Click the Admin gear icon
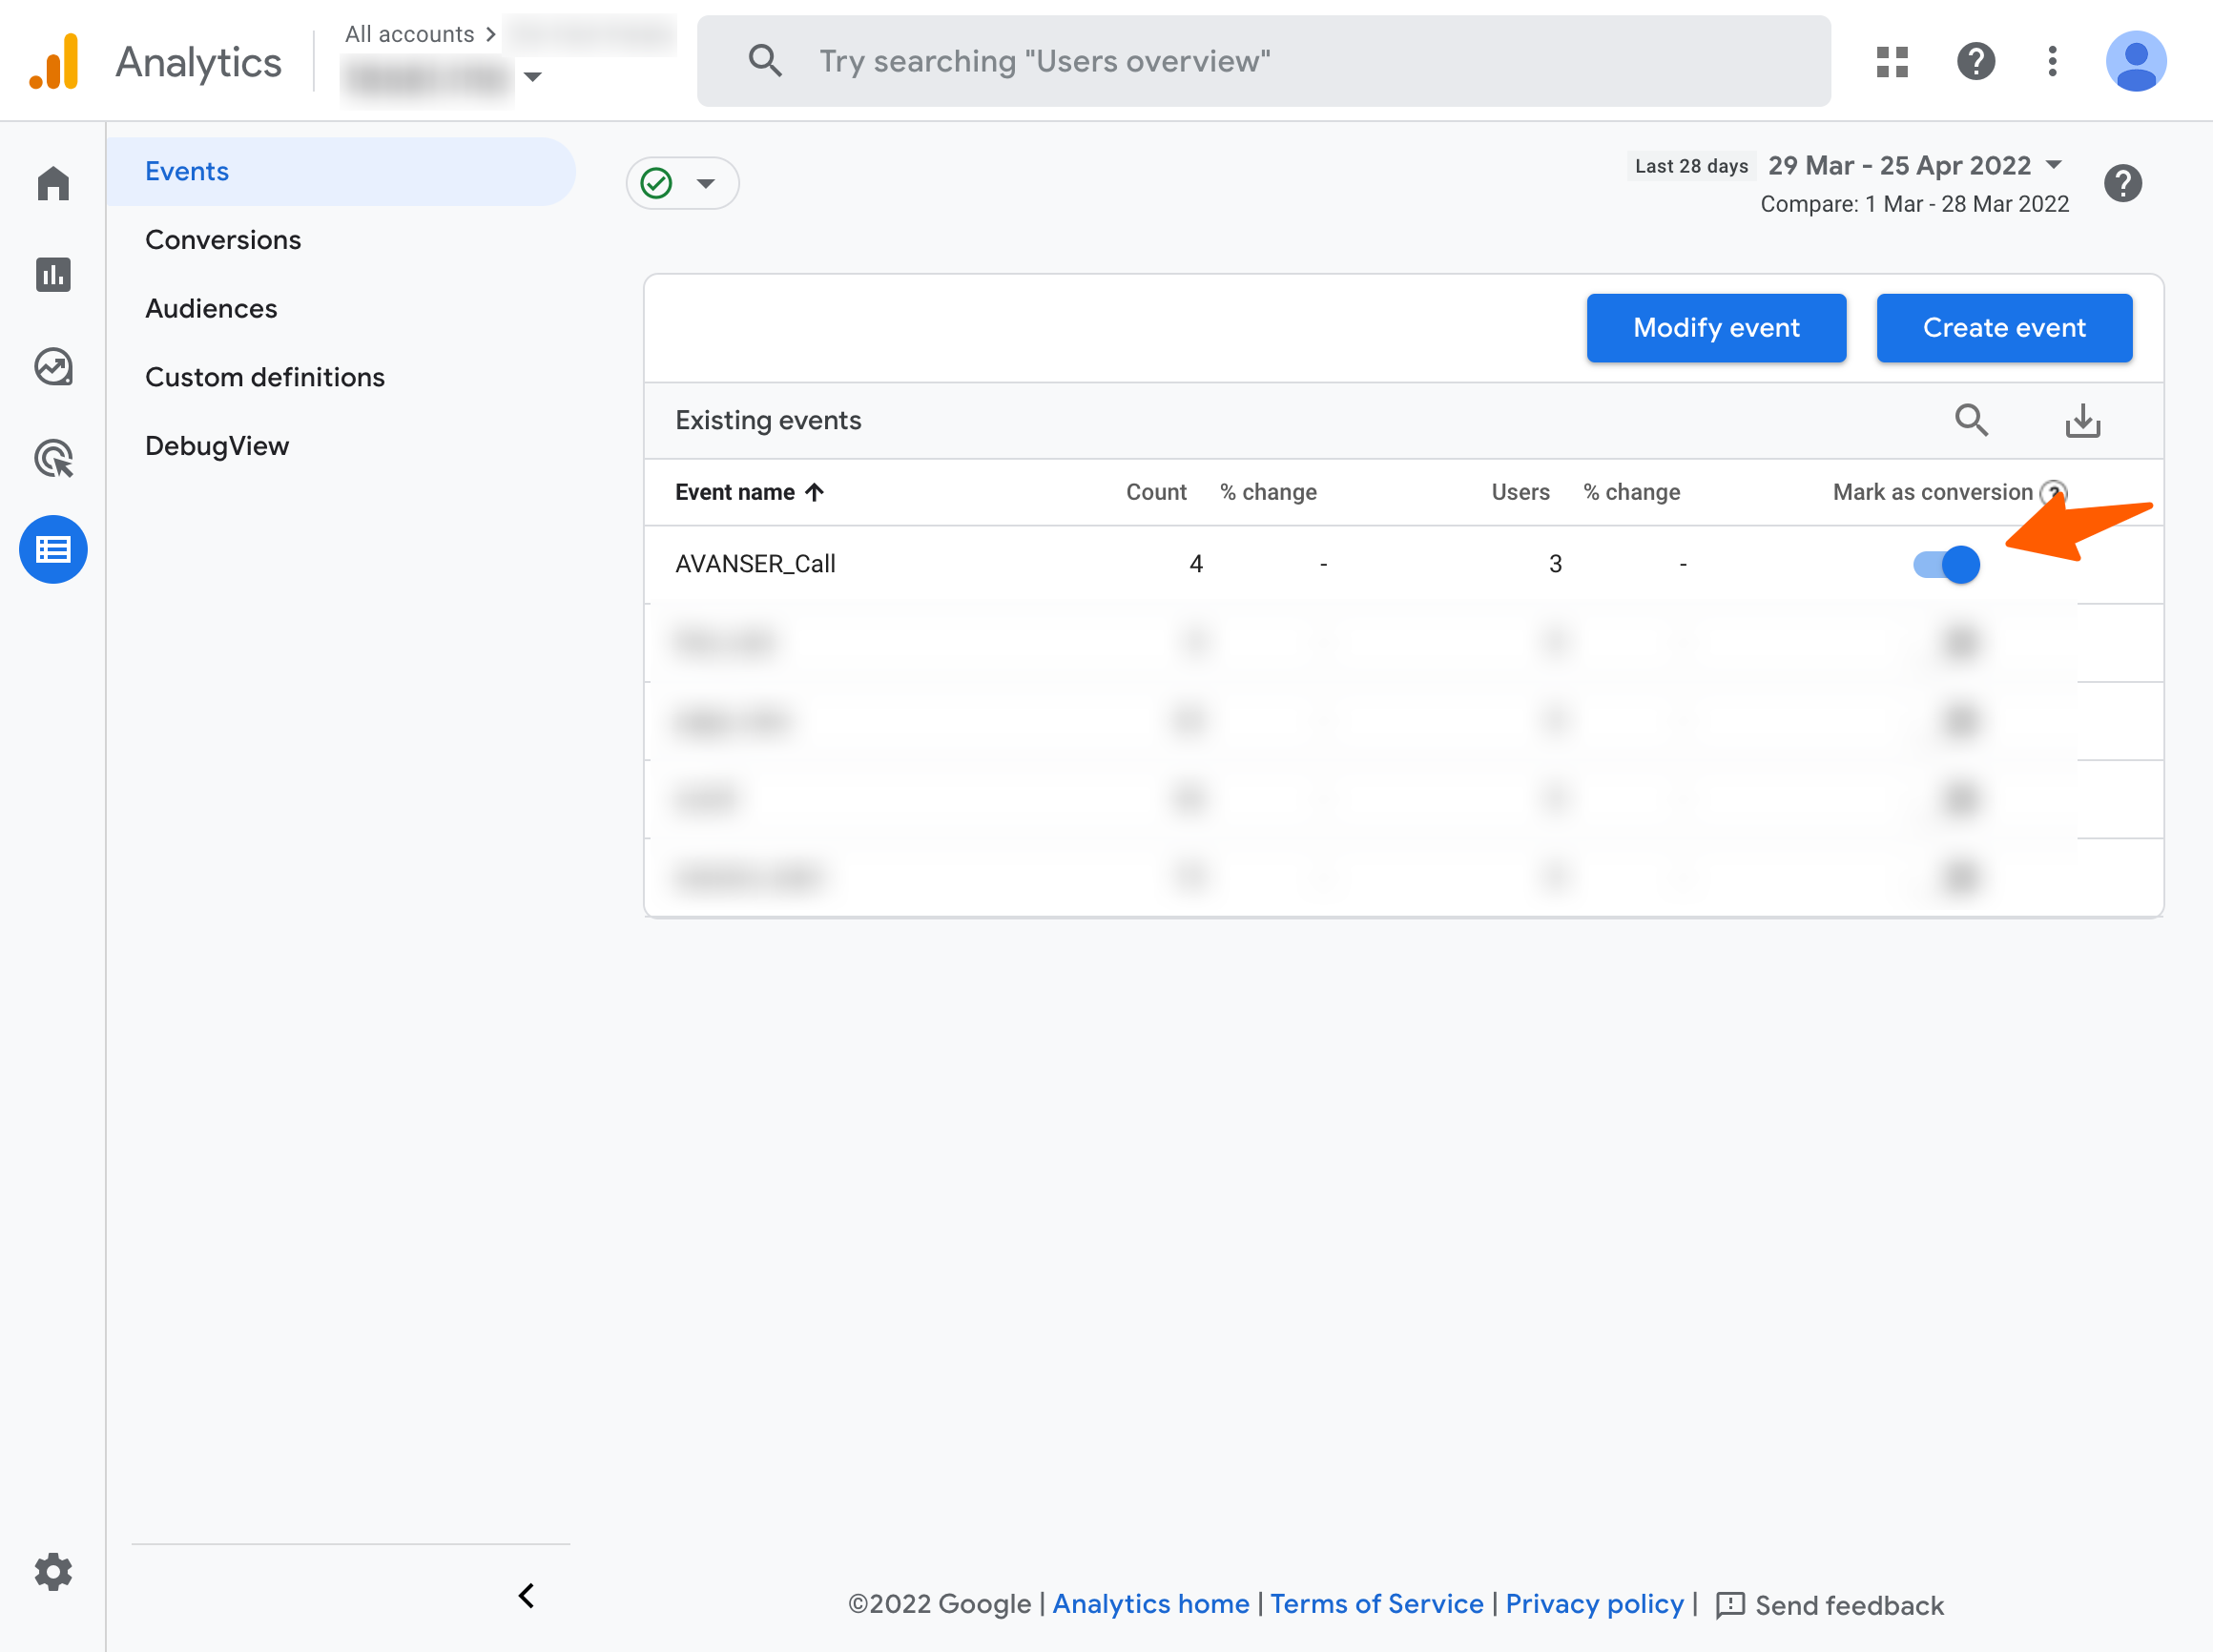This screenshot has width=2213, height=1652. point(53,1571)
